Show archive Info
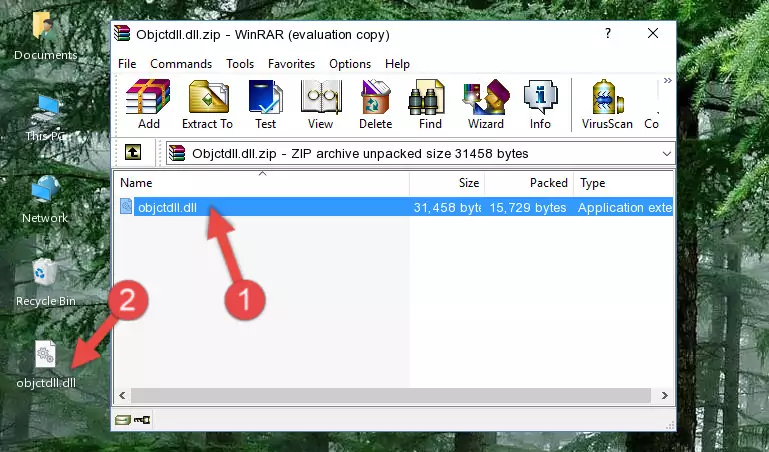This screenshot has height=452, width=769. pos(540,104)
